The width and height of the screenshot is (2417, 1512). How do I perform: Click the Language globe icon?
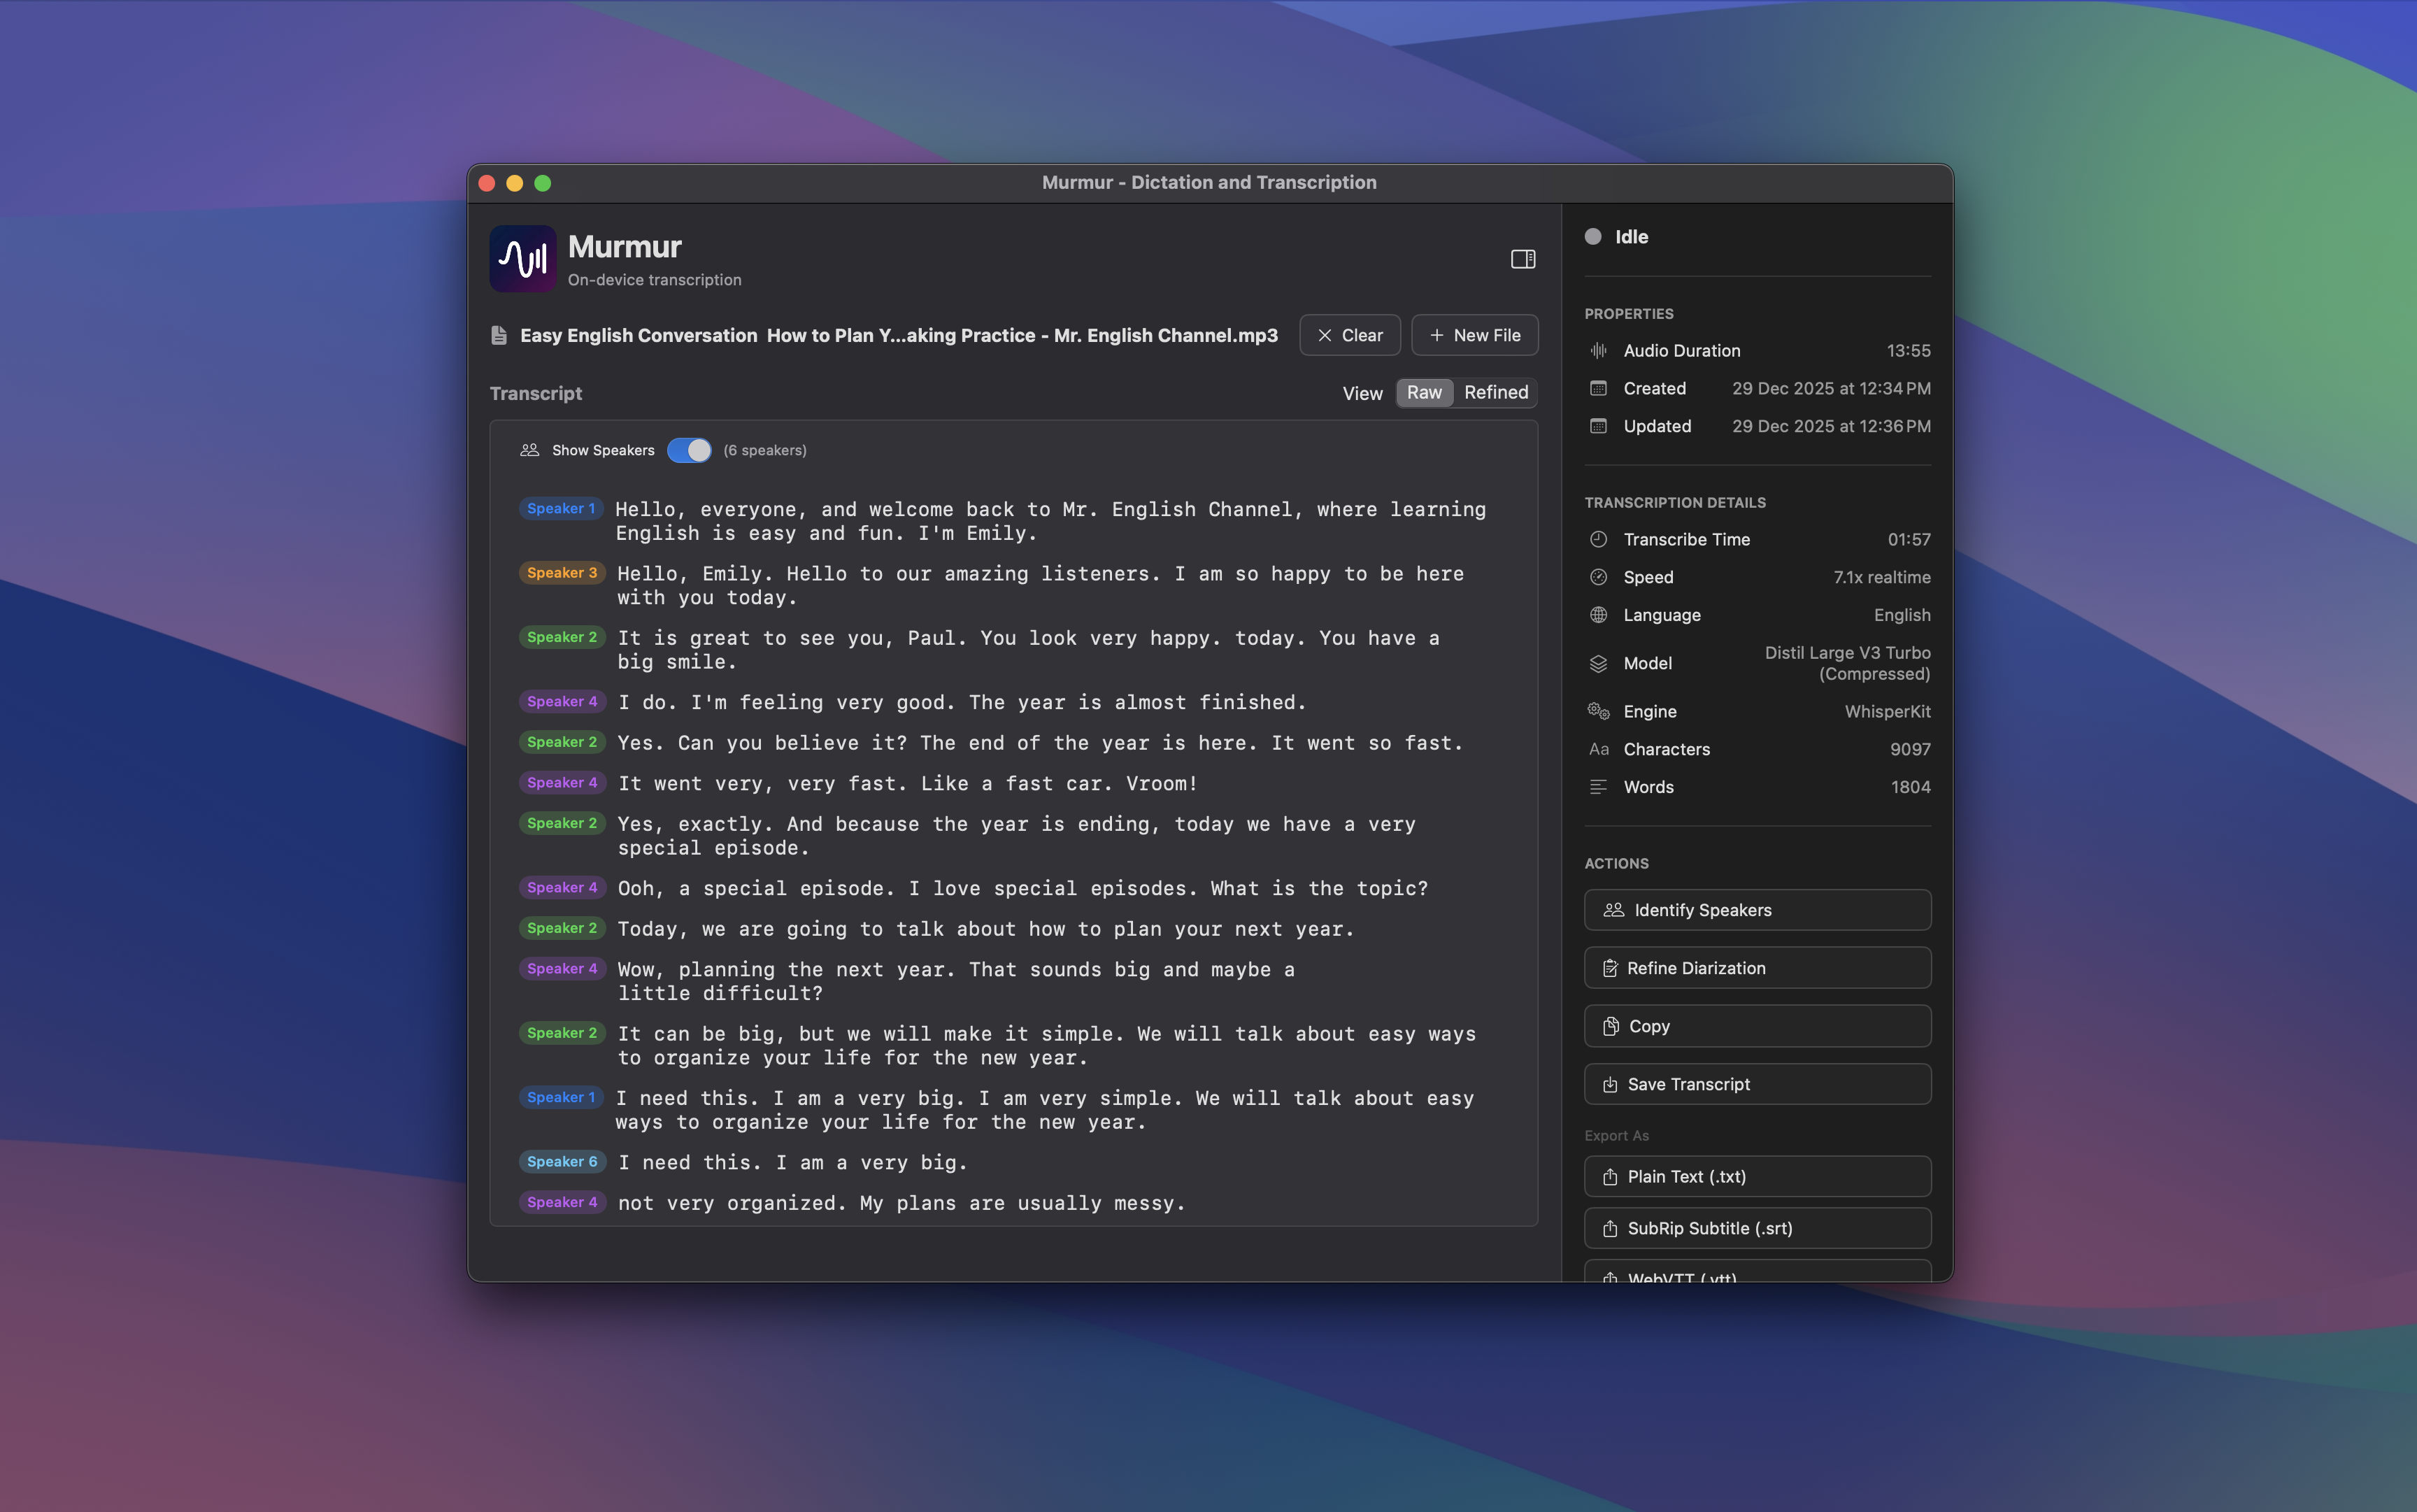point(1598,615)
